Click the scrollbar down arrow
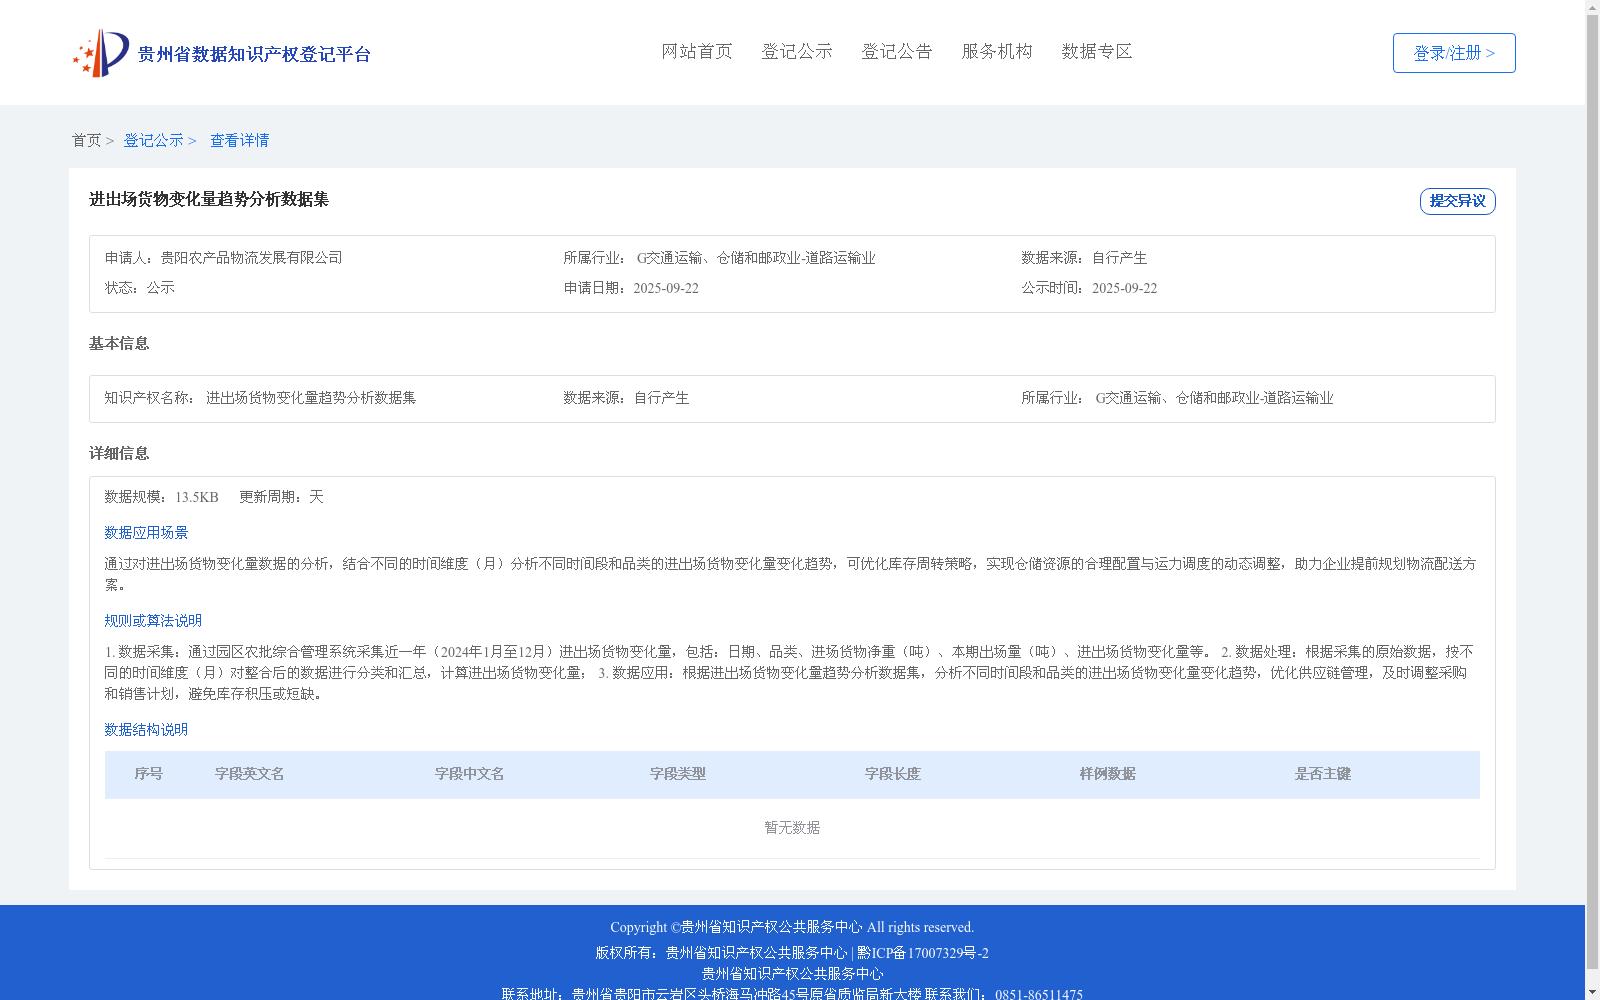The height and width of the screenshot is (1000, 1600). 1592,992
